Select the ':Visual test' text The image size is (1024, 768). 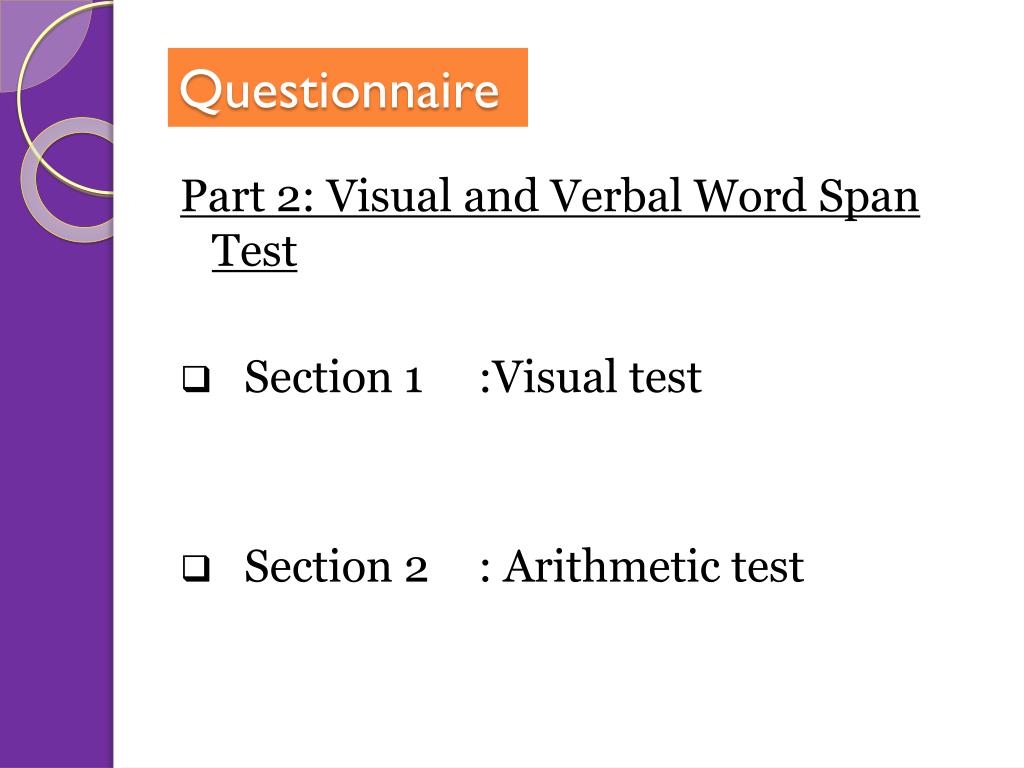590,377
